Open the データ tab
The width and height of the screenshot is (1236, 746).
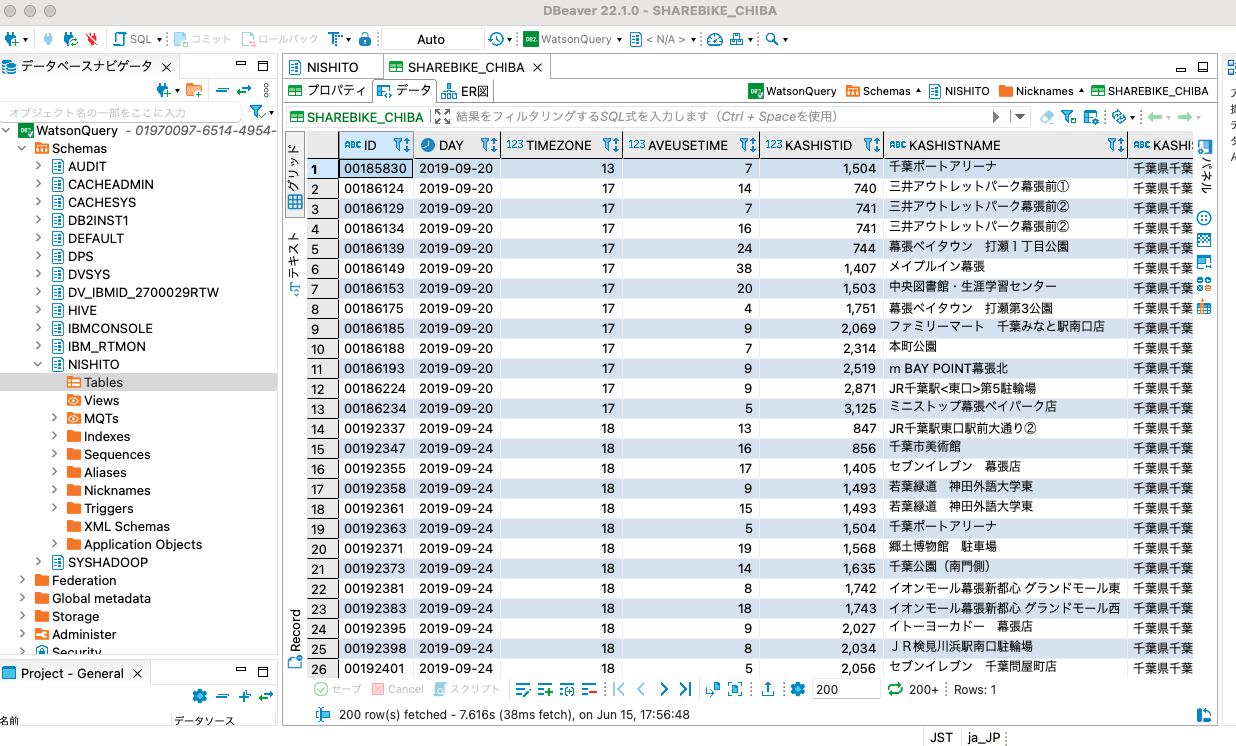(x=404, y=90)
